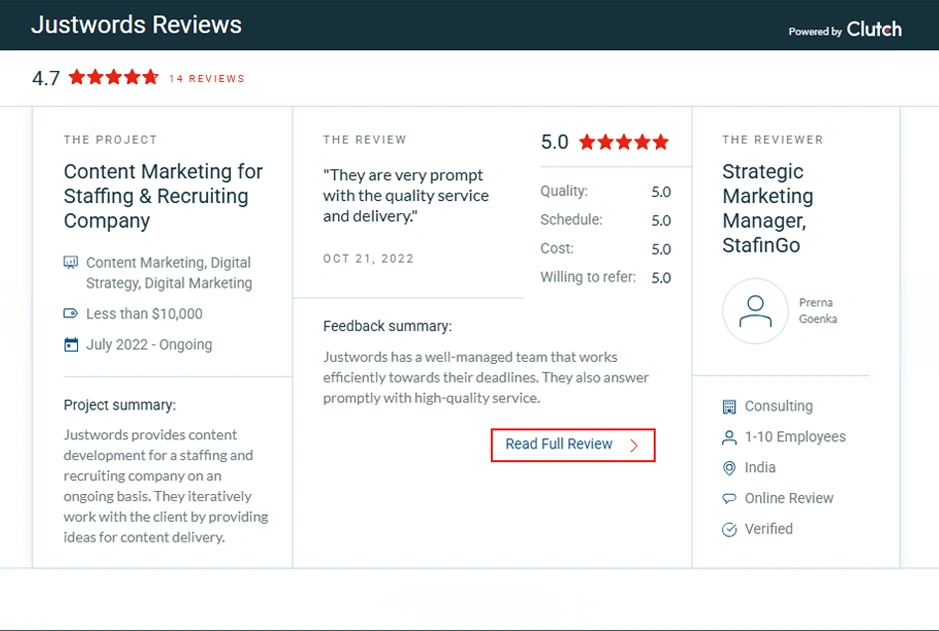Click THE PROJECT section label
This screenshot has height=631, width=939.
point(110,139)
